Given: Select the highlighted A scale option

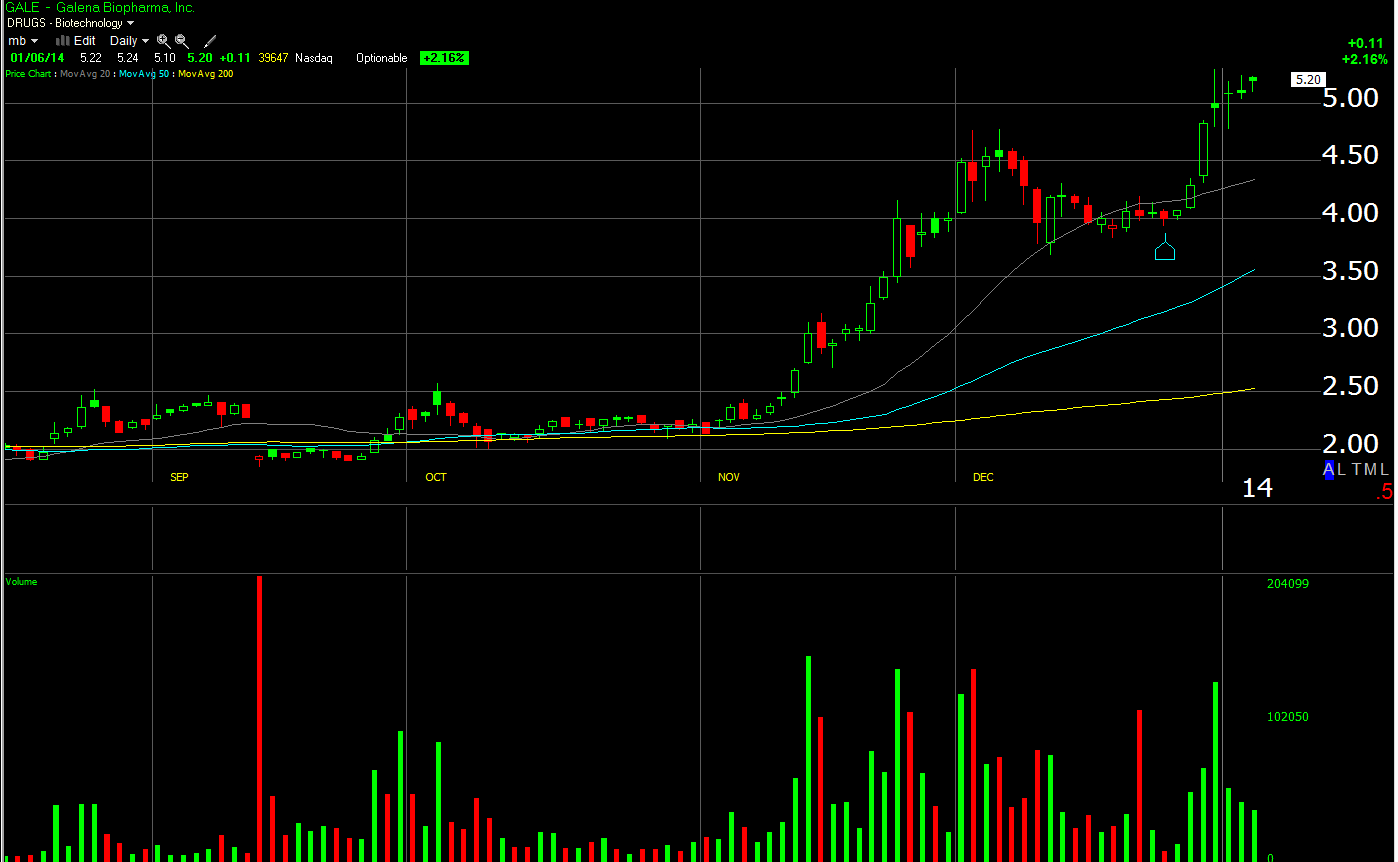Looking at the screenshot, I should 1329,469.
